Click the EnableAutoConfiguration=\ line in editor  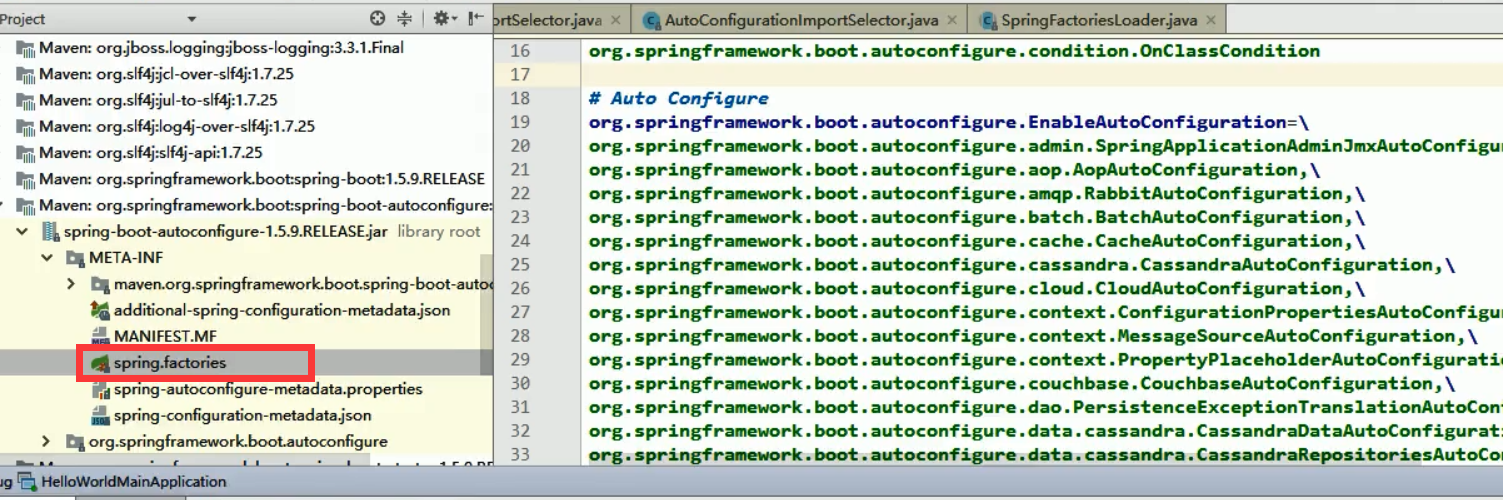click(948, 122)
